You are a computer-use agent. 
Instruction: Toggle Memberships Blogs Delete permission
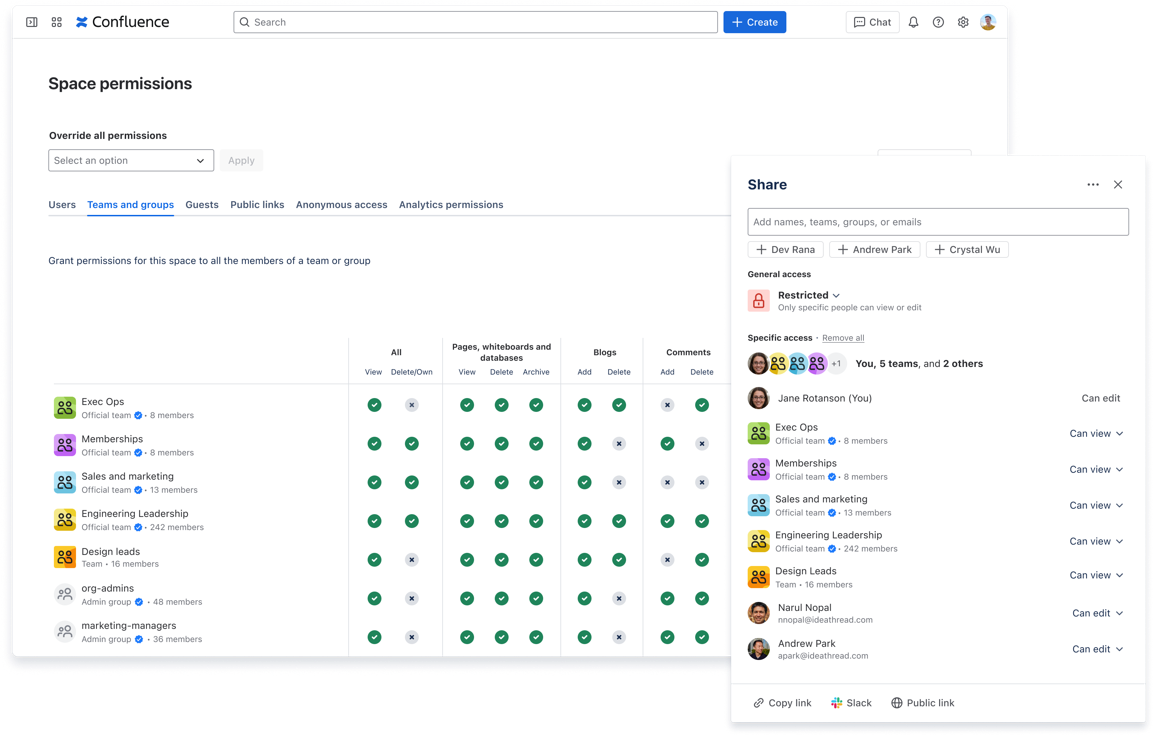(619, 444)
